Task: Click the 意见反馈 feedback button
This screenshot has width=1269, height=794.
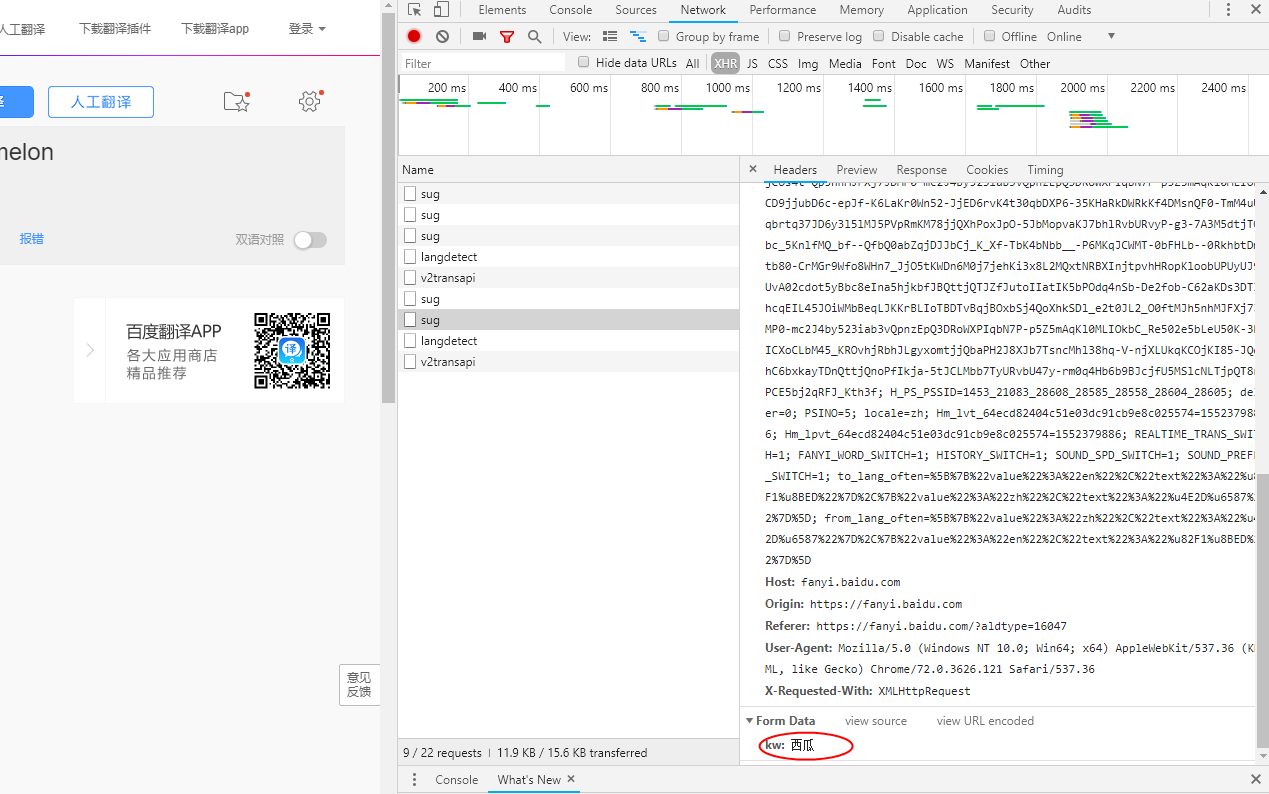Action: tap(359, 685)
